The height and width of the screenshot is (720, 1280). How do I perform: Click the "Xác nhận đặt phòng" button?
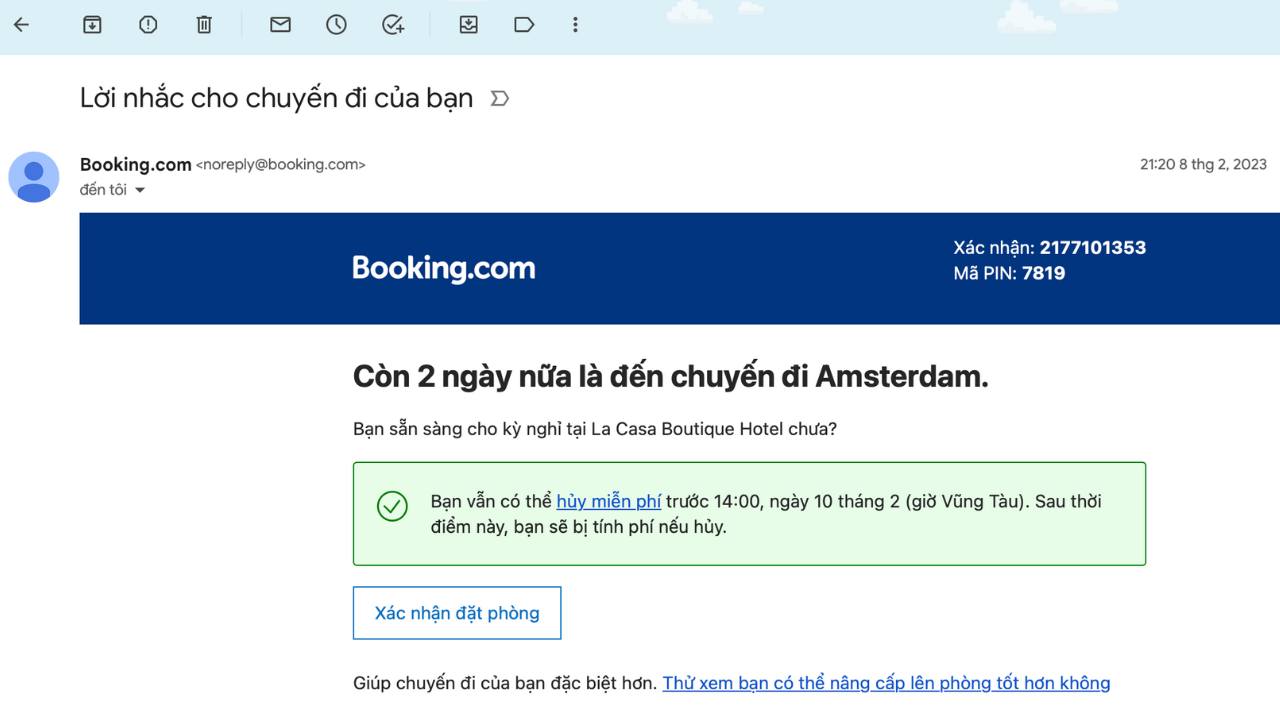click(x=456, y=613)
